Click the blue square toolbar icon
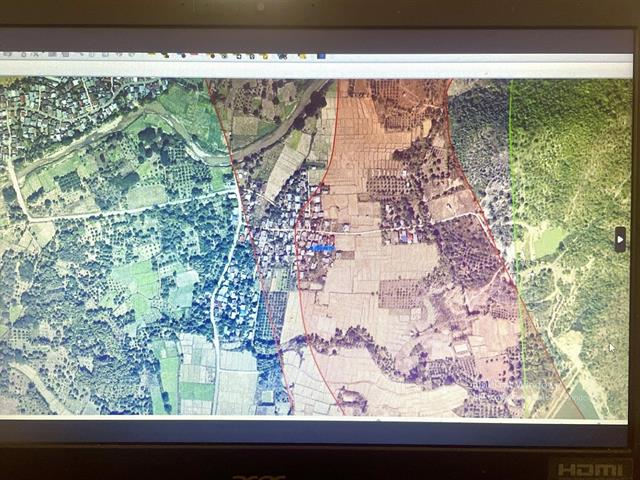The height and width of the screenshot is (480, 640). 322,56
